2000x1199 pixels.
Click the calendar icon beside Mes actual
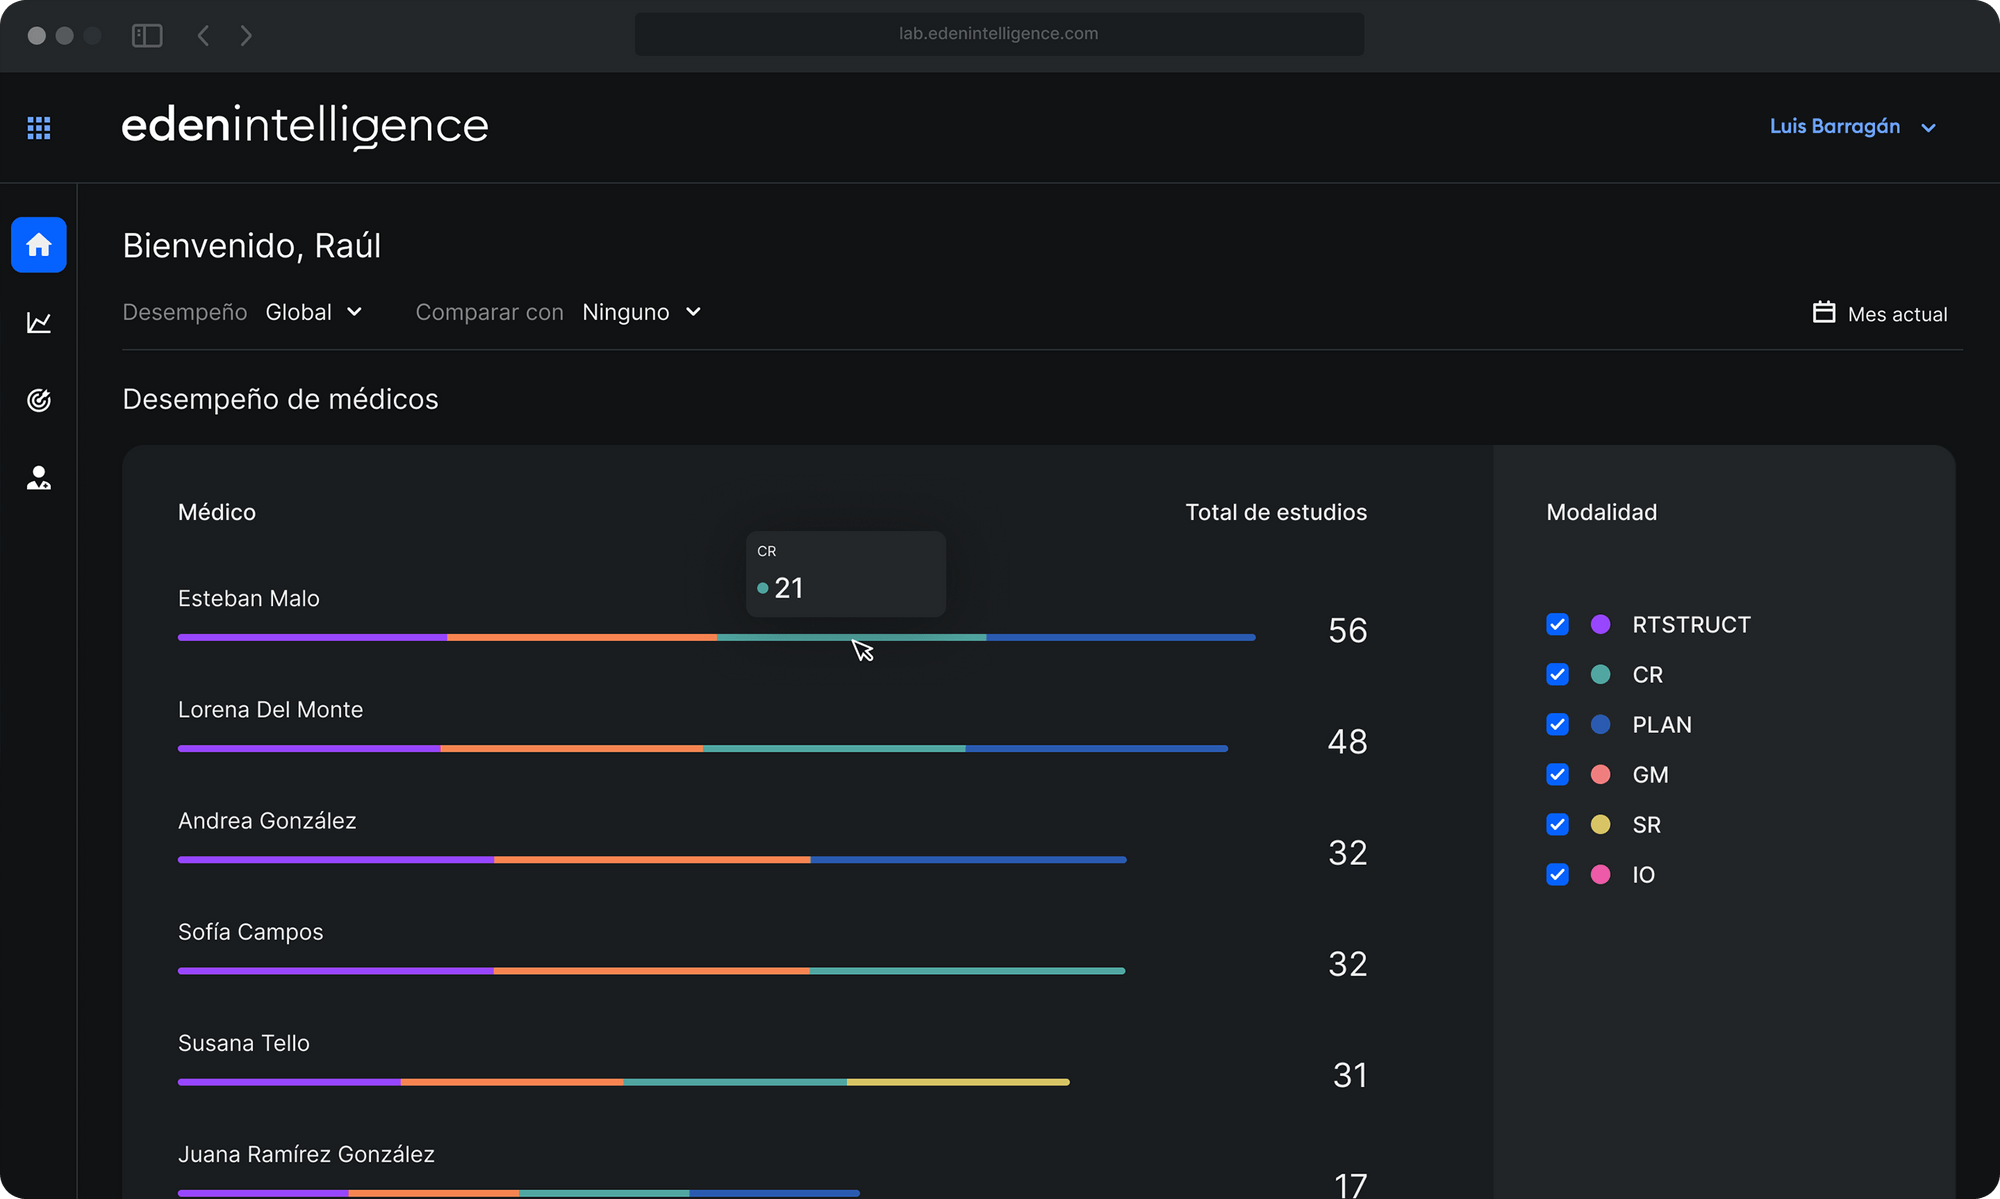coord(1823,313)
